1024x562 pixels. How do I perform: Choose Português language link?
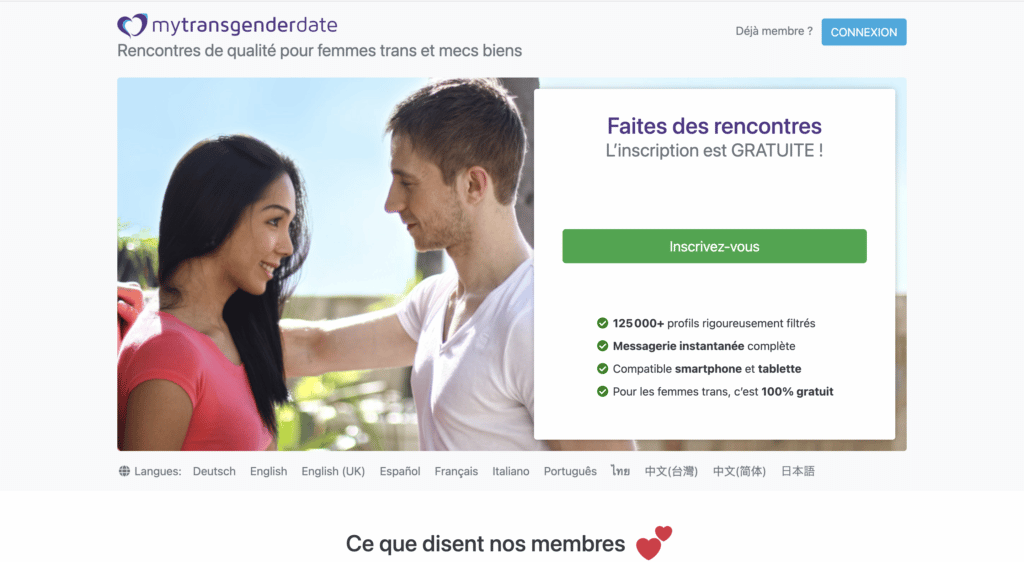coord(570,471)
